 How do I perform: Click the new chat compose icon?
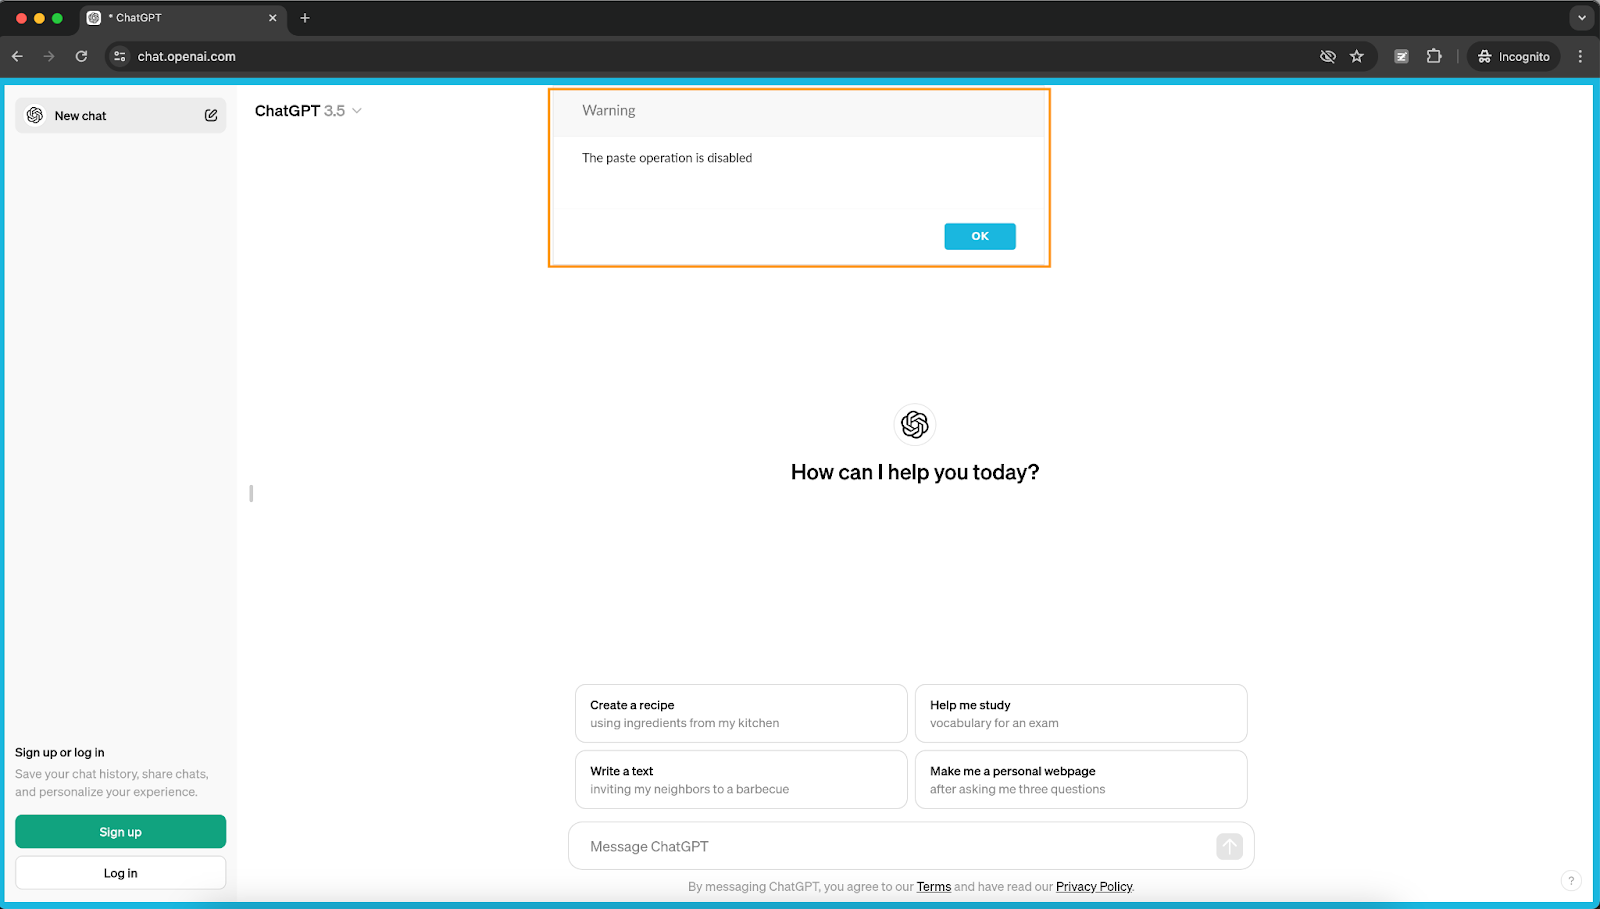click(x=211, y=116)
